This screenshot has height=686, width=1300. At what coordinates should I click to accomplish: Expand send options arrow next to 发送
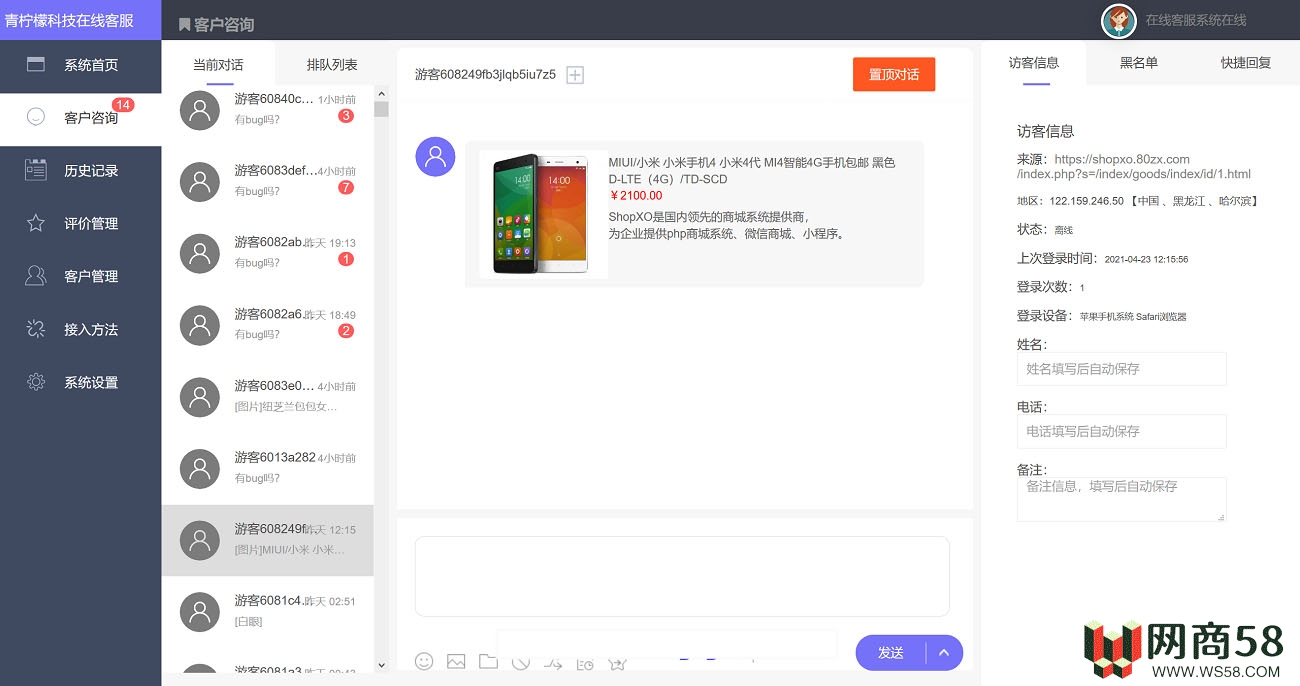tap(944, 653)
